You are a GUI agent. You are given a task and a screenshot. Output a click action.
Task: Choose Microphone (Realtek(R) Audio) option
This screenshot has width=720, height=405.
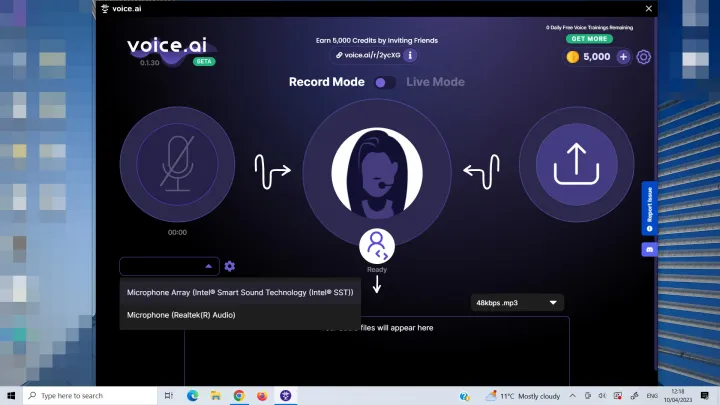pos(240,315)
